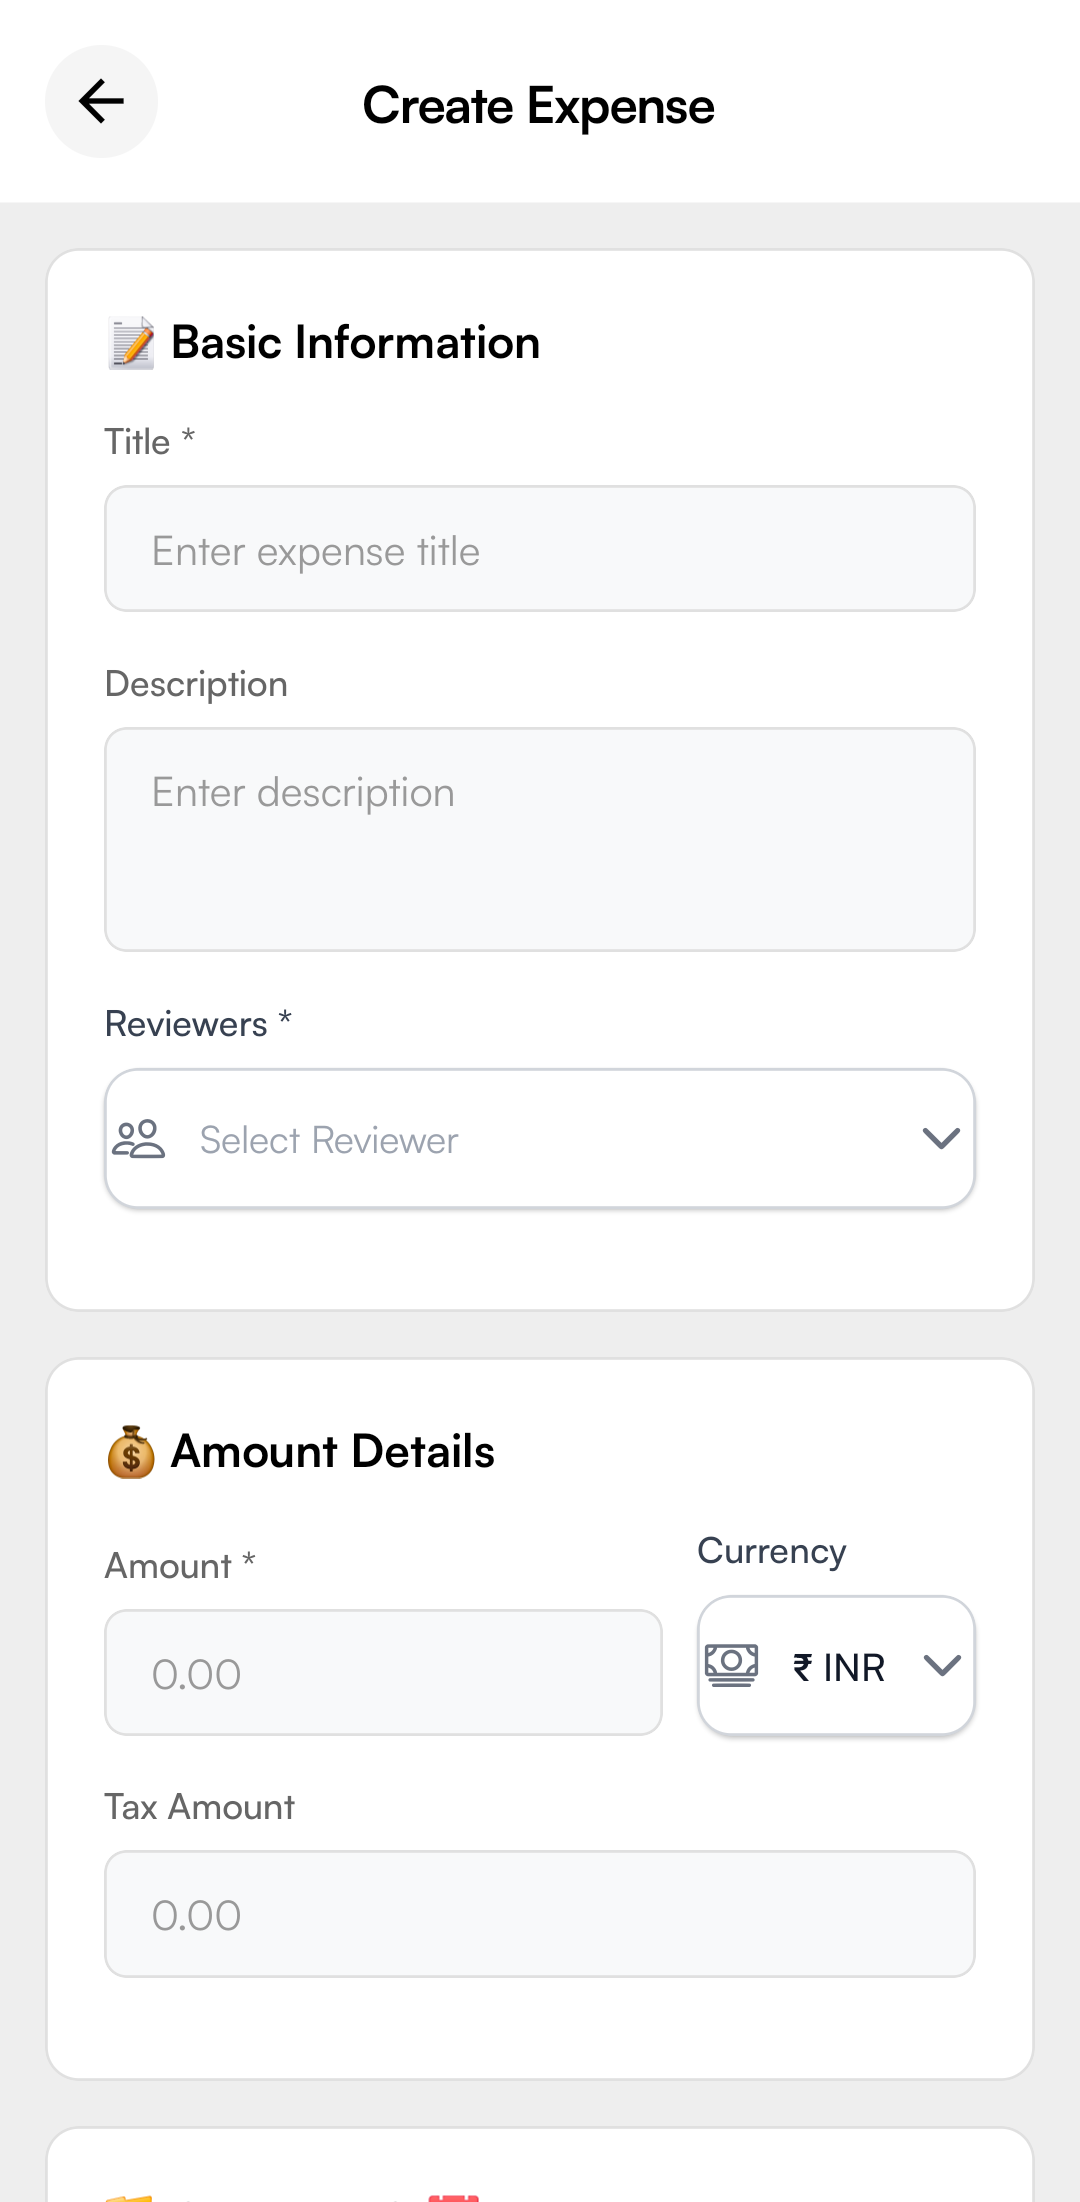Click the Reviewers field label
This screenshot has height=2202, width=1080.
pyautogui.click(x=187, y=1024)
